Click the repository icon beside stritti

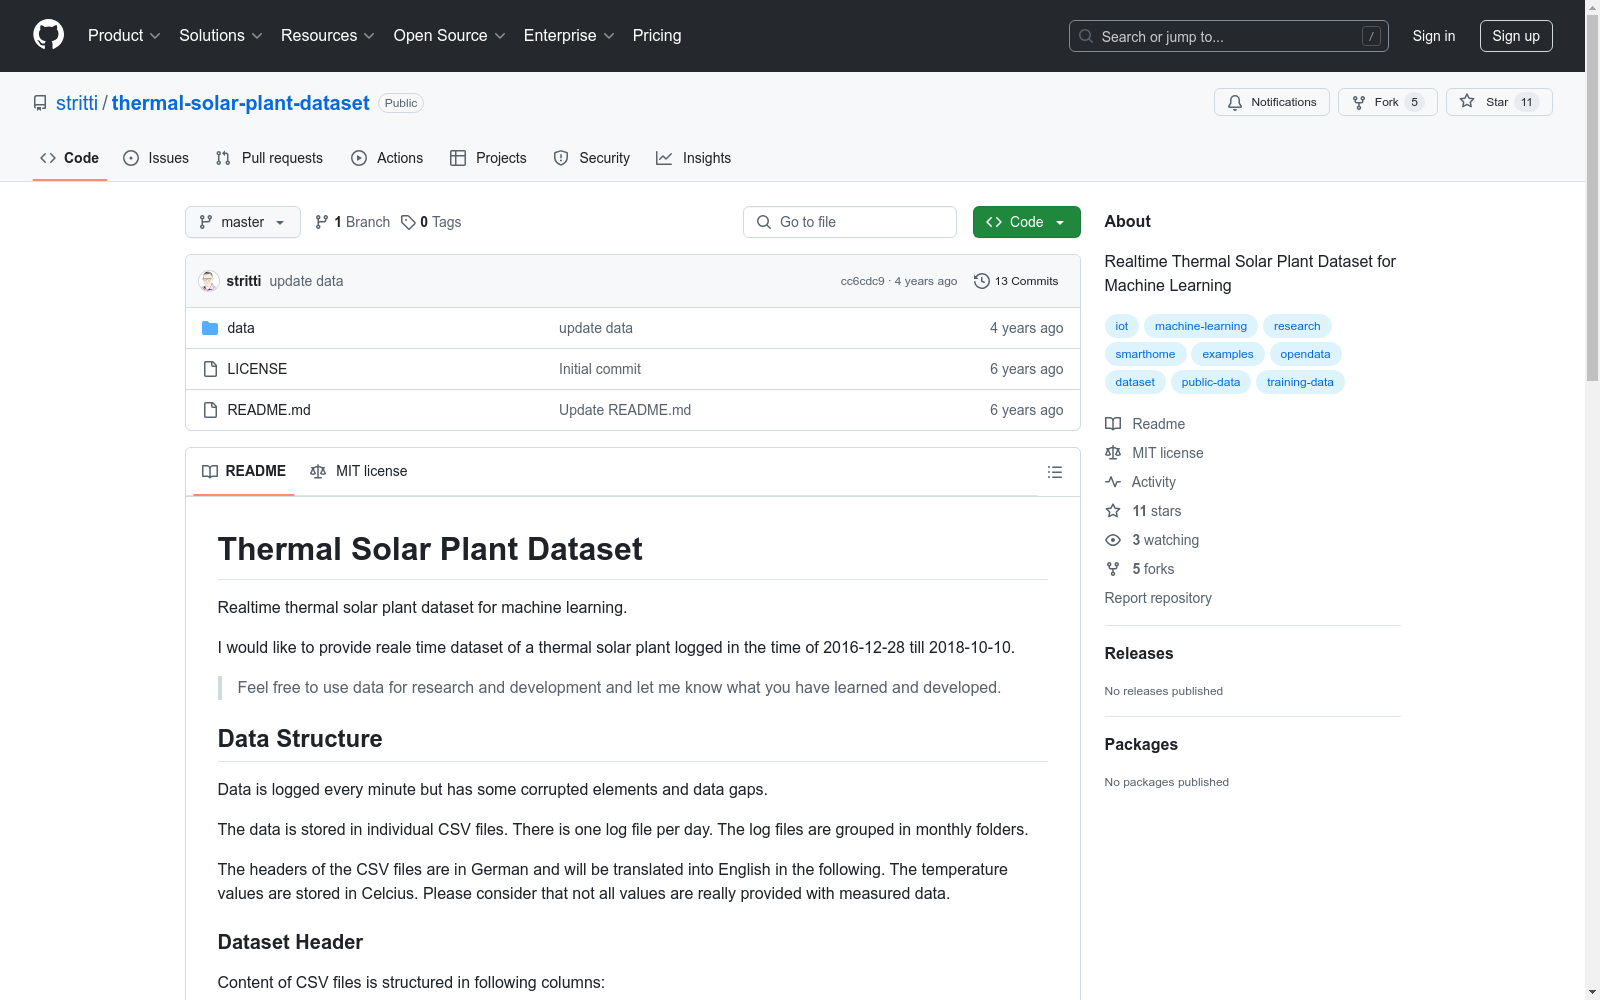tap(40, 103)
